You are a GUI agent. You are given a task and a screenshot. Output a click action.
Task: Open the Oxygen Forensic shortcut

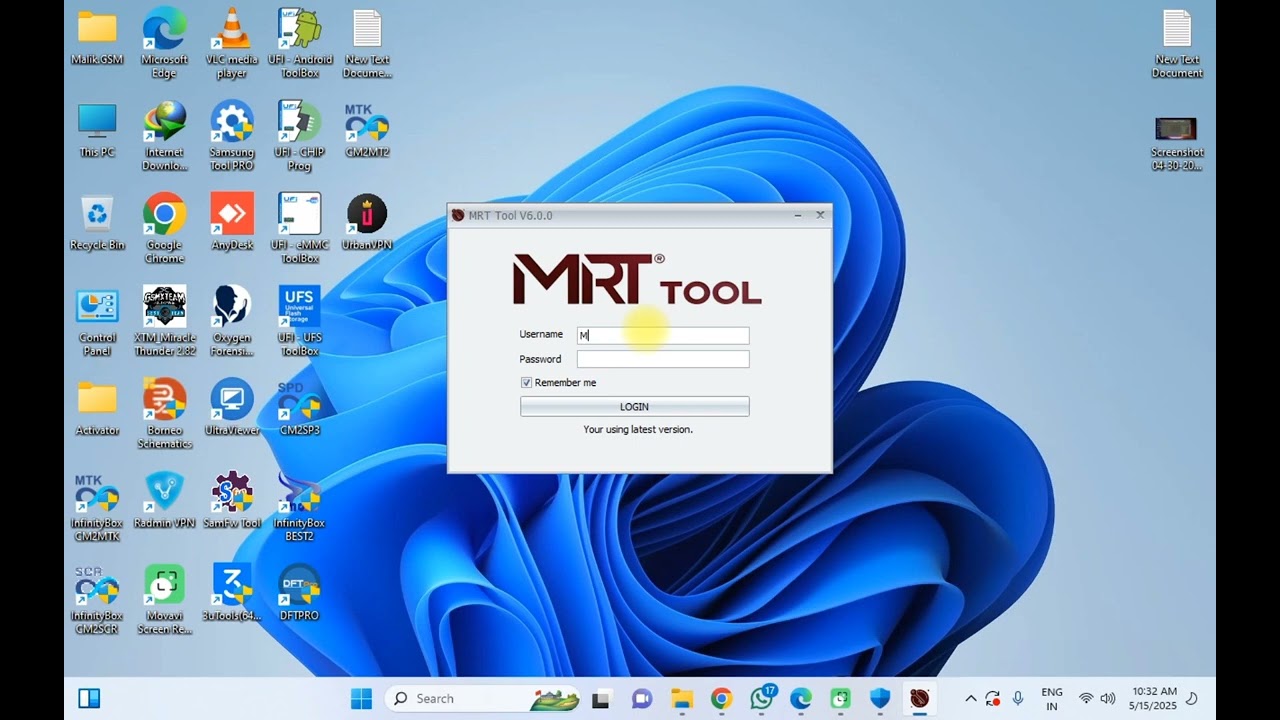tap(232, 322)
